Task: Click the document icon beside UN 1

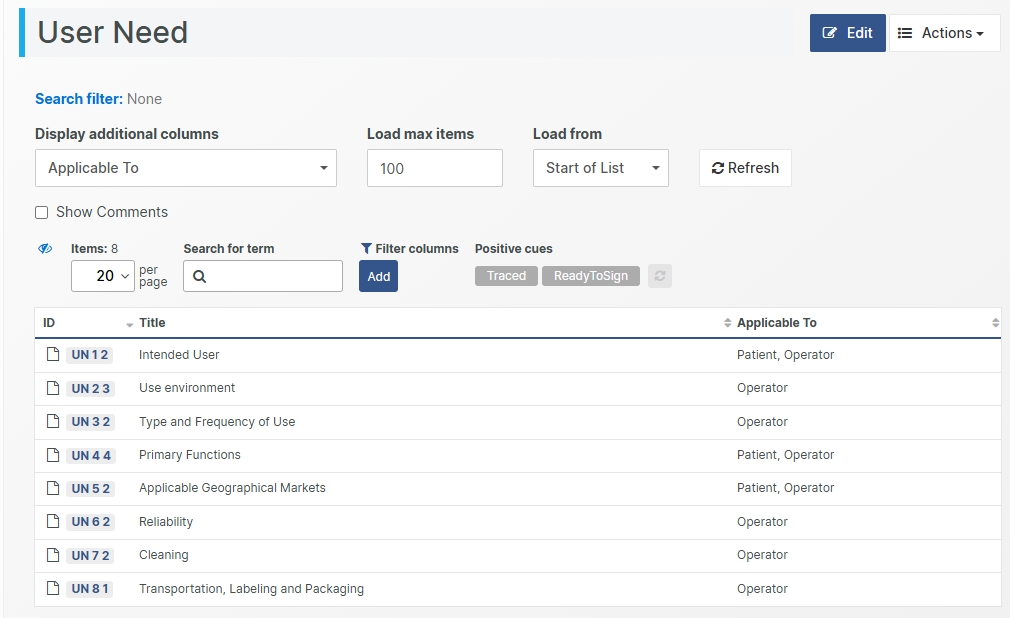Action: tap(53, 354)
